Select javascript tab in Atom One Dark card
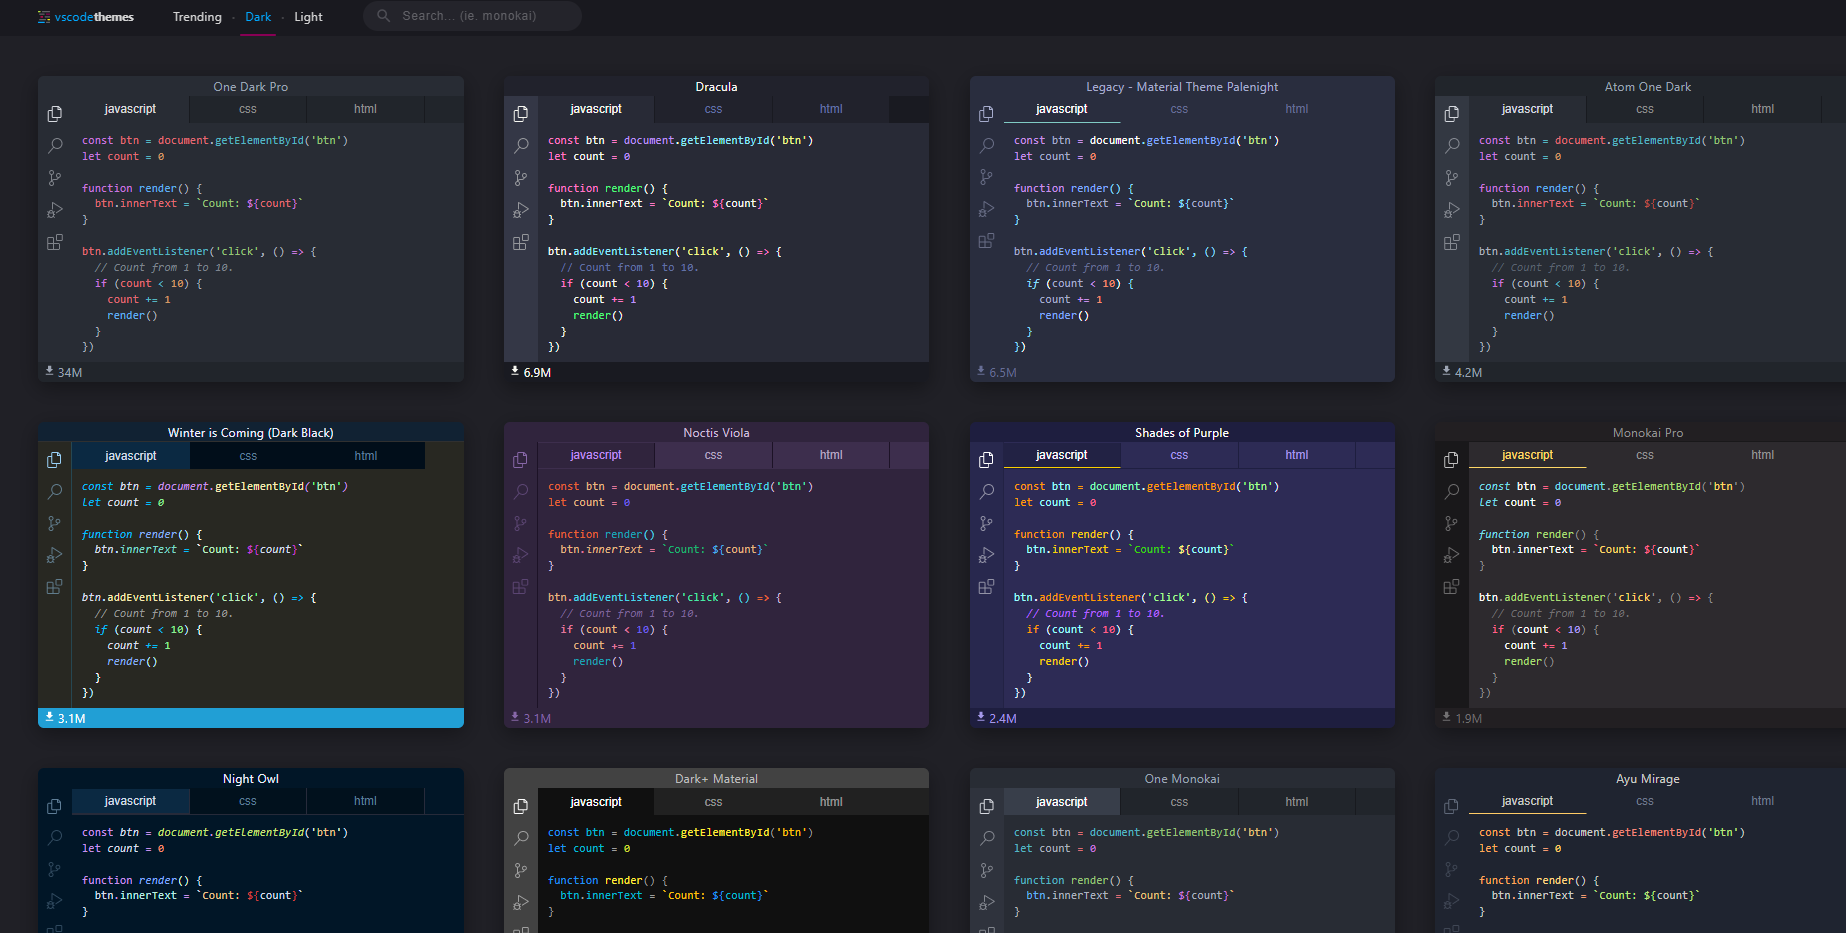The height and width of the screenshot is (933, 1846). 1527,109
